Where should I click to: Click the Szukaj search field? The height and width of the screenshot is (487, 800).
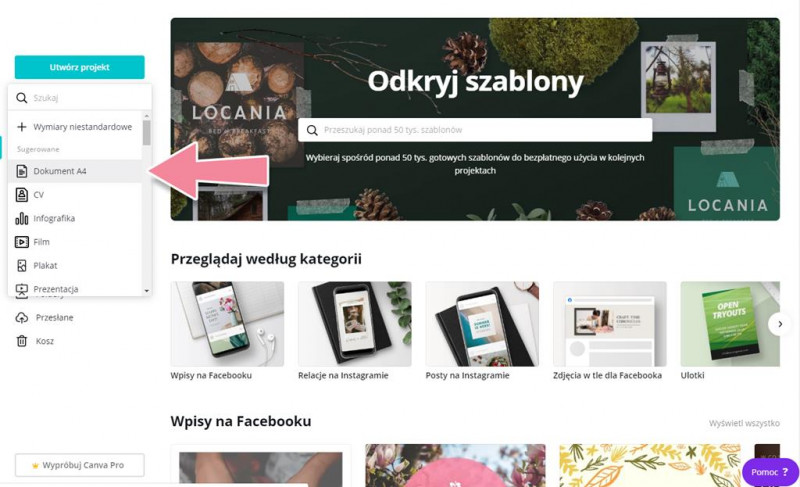80,97
